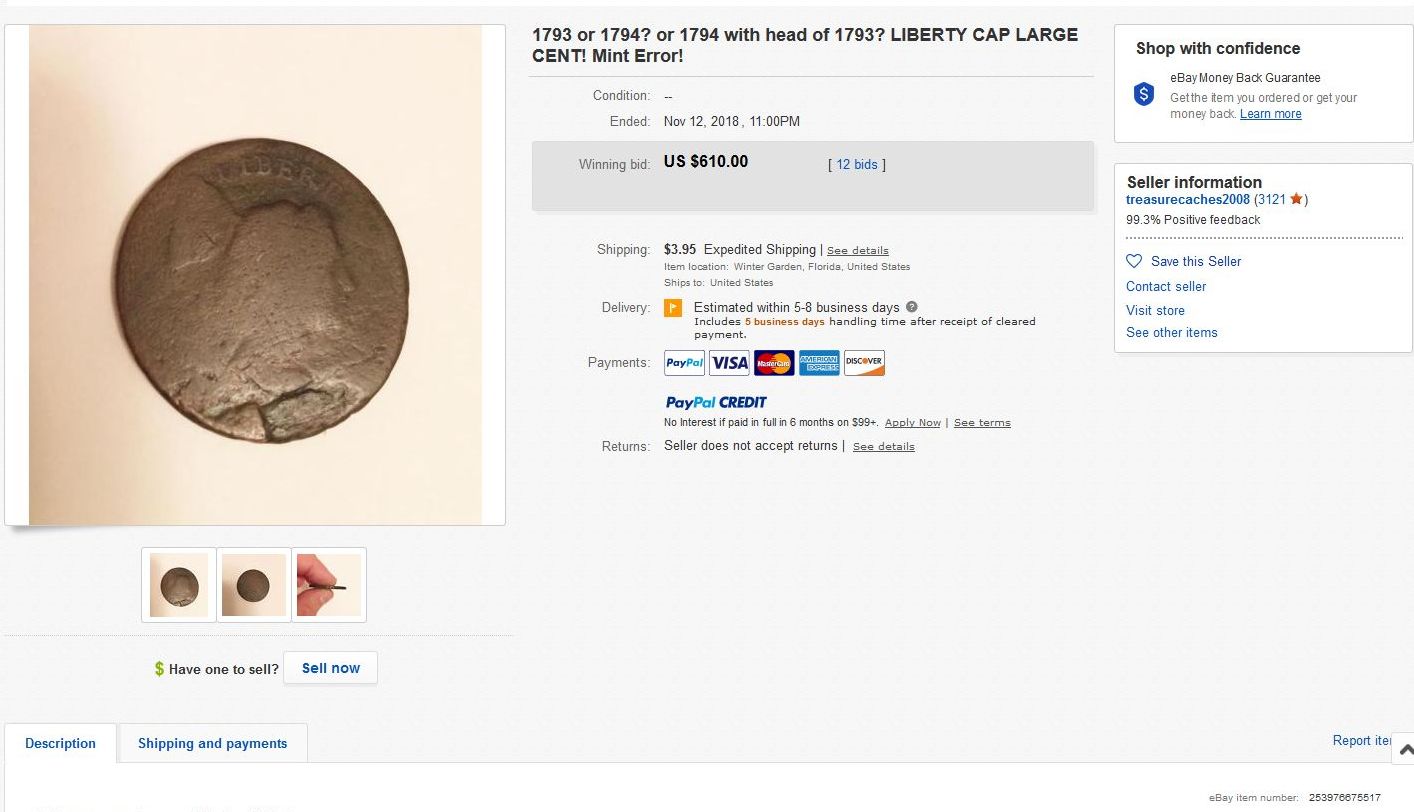The image size is (1414, 812).
Task: Click PayPal Credit Apply Now link
Action: (x=913, y=423)
